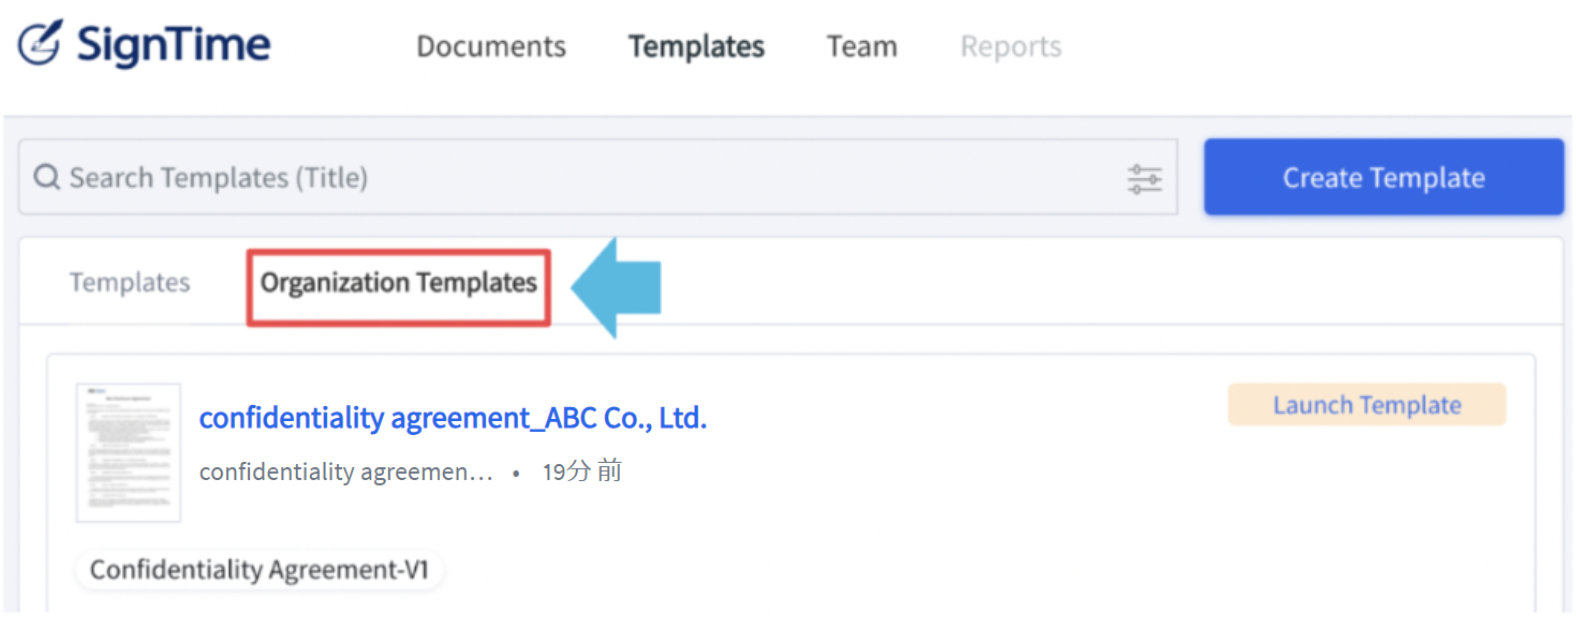Open the confidentiality agreement document thumbnail
Image resolution: width=1576 pixels, height=622 pixels.
tap(129, 453)
